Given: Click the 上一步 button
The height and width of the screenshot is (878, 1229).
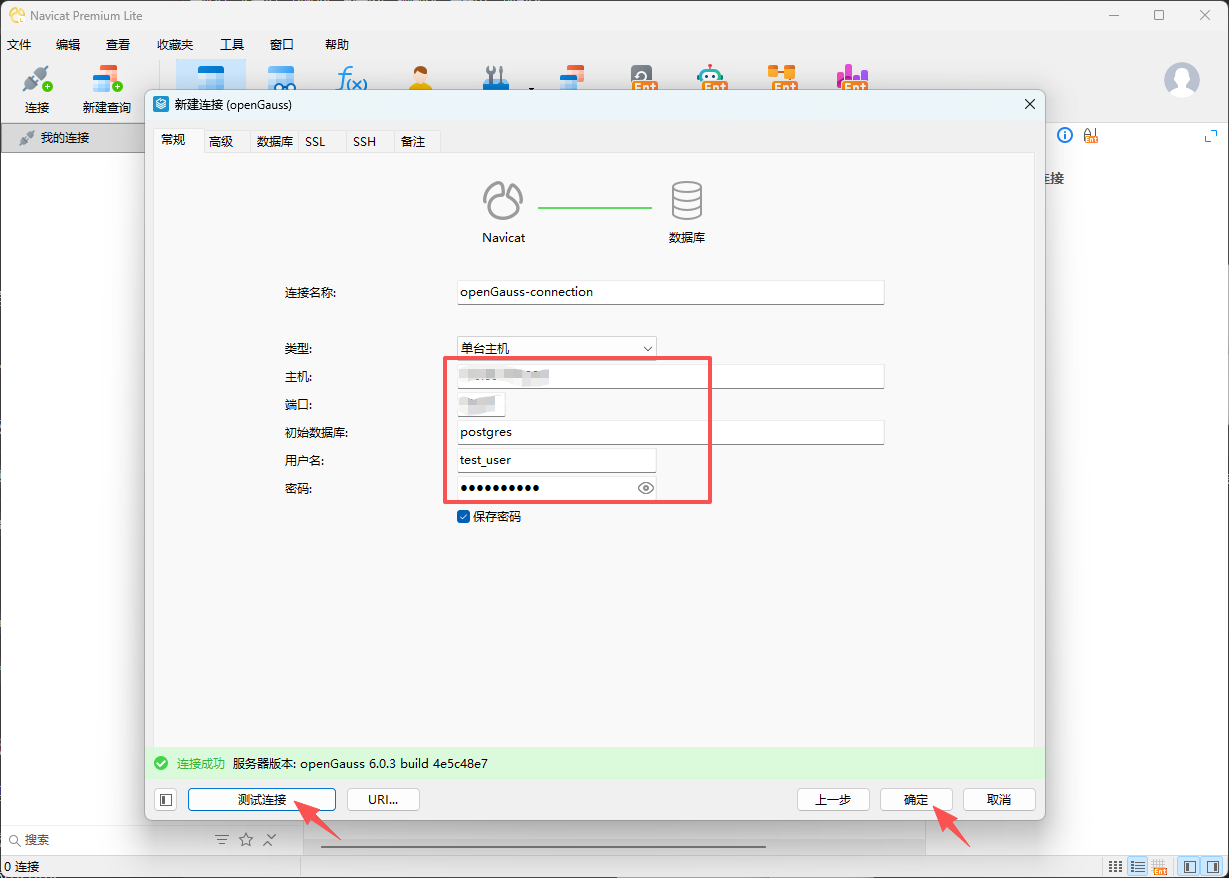Looking at the screenshot, I should click(833, 799).
